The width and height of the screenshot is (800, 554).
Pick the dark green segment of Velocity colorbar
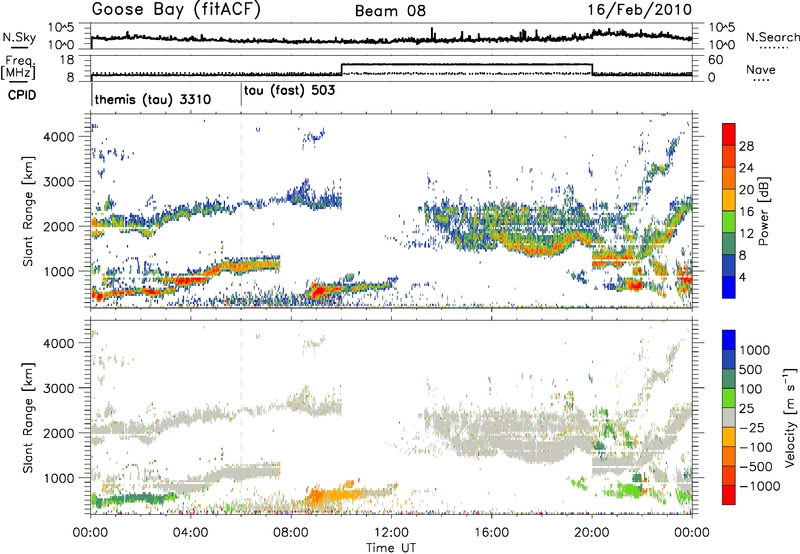(729, 379)
